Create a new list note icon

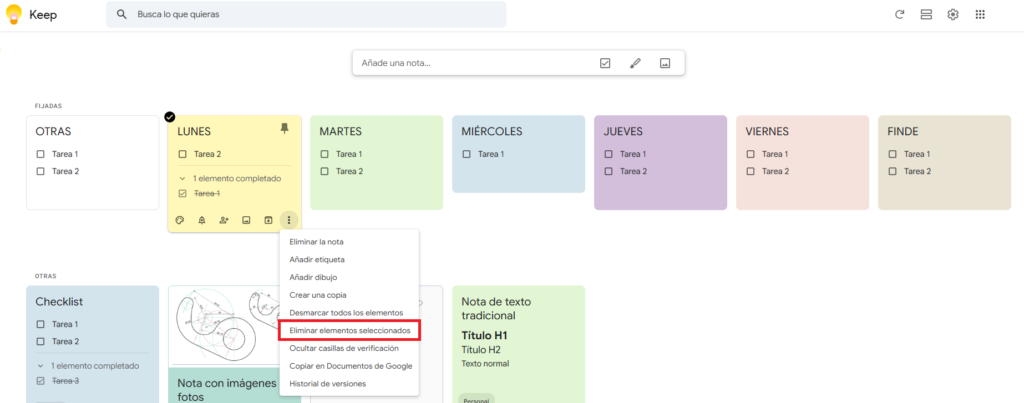pyautogui.click(x=605, y=63)
